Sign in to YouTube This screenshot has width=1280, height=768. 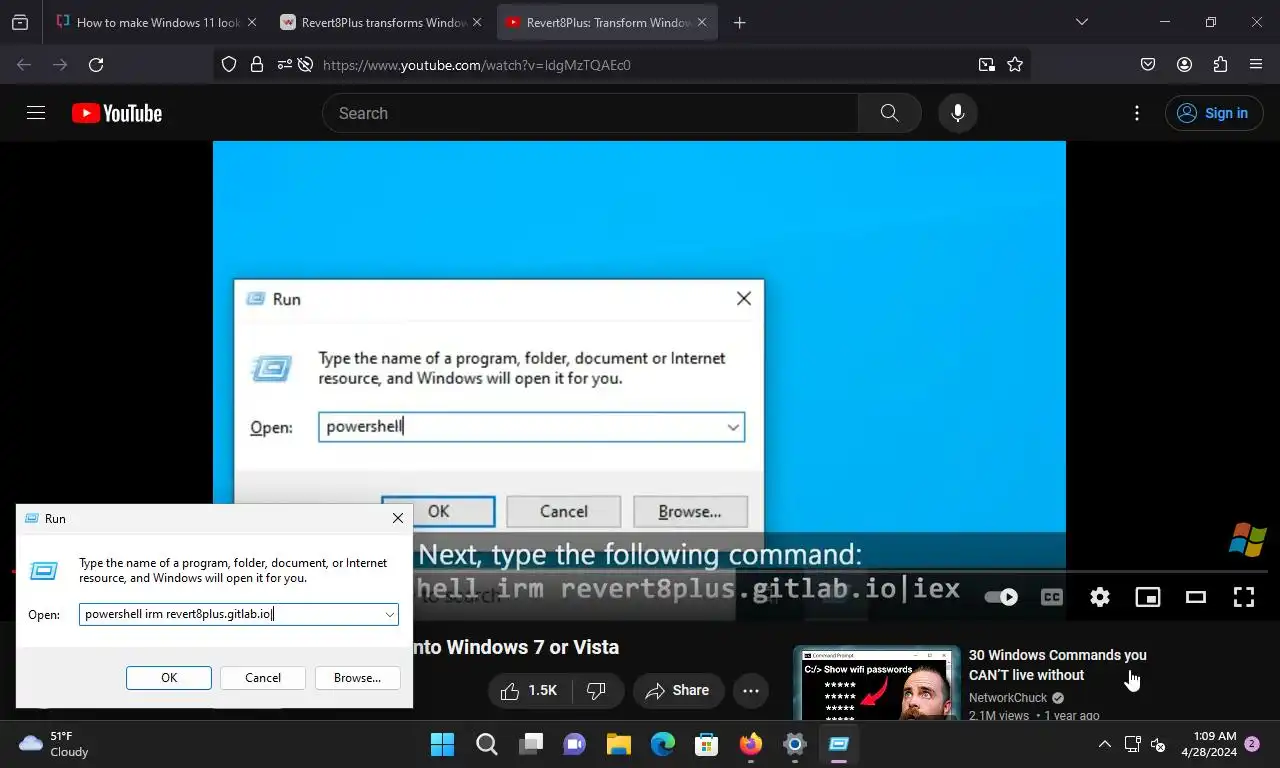coord(1213,113)
